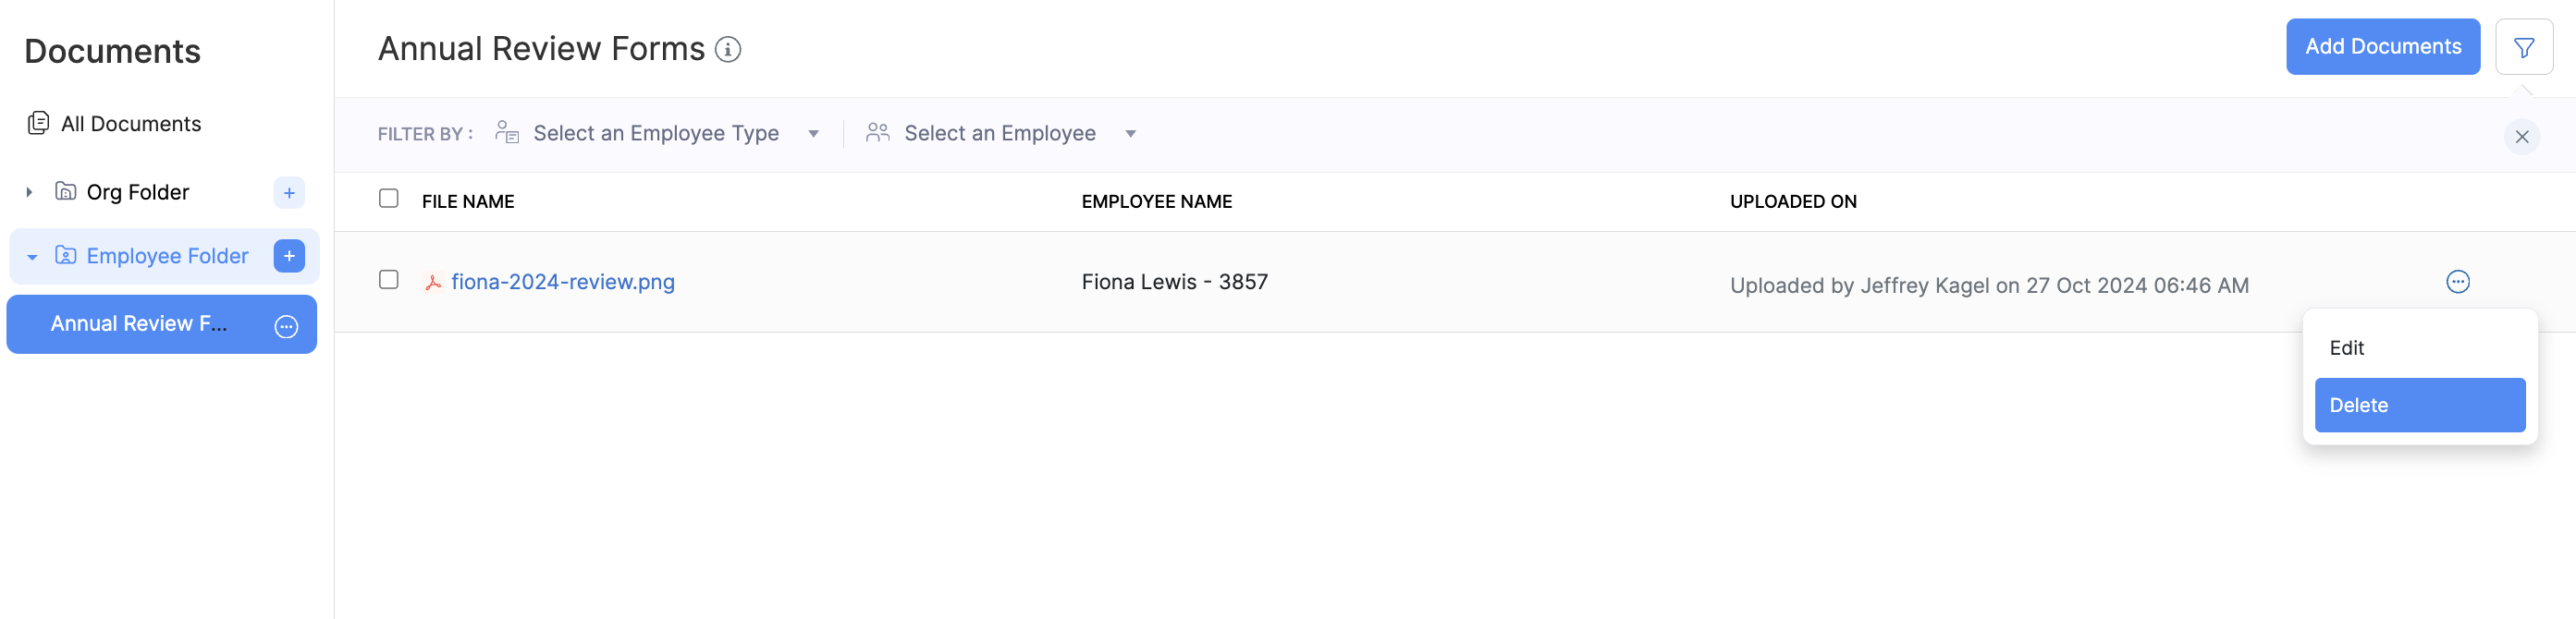The height and width of the screenshot is (619, 2576).
Task: Open the fiona-2024-review.png file link
Action: point(563,282)
